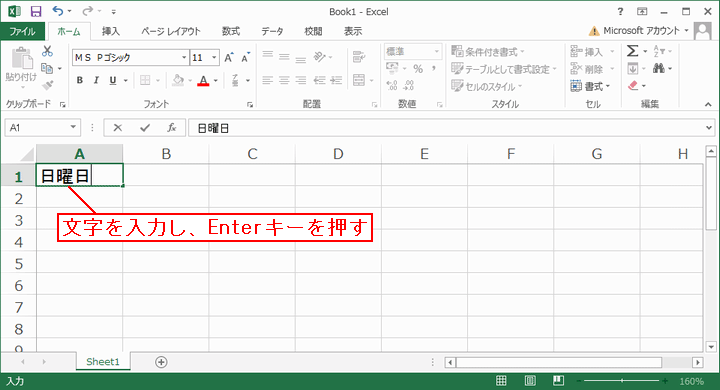Open the font size 11 dropdown
The height and width of the screenshot is (390, 720).
pyautogui.click(x=214, y=57)
